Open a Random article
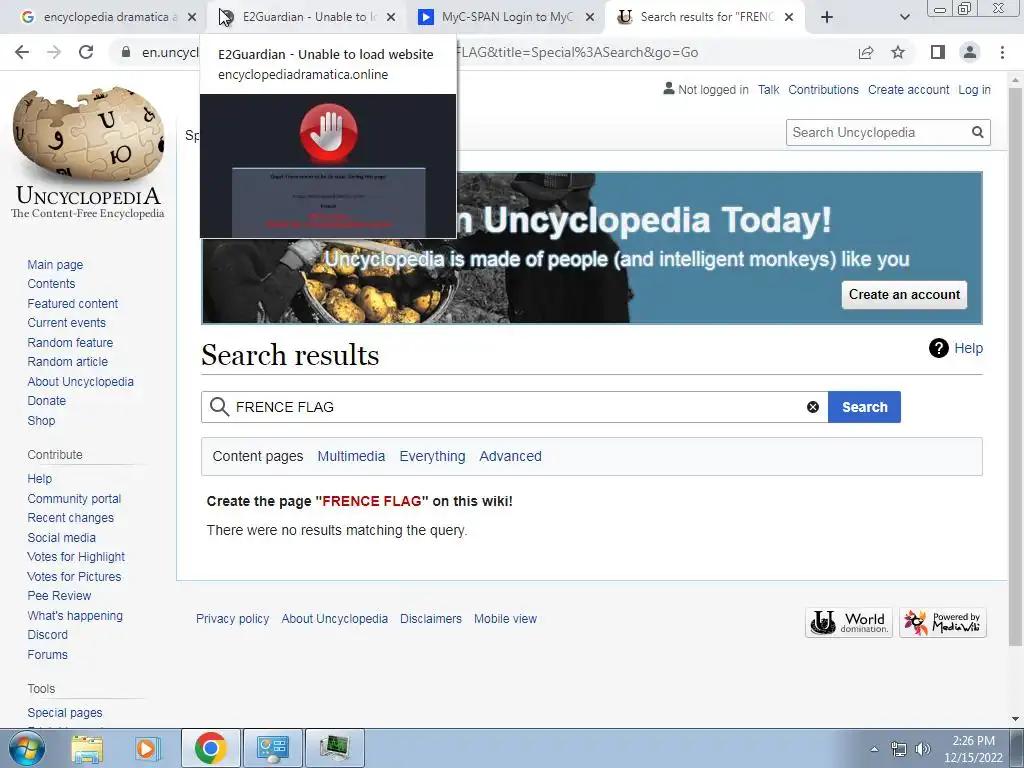 click(x=67, y=361)
